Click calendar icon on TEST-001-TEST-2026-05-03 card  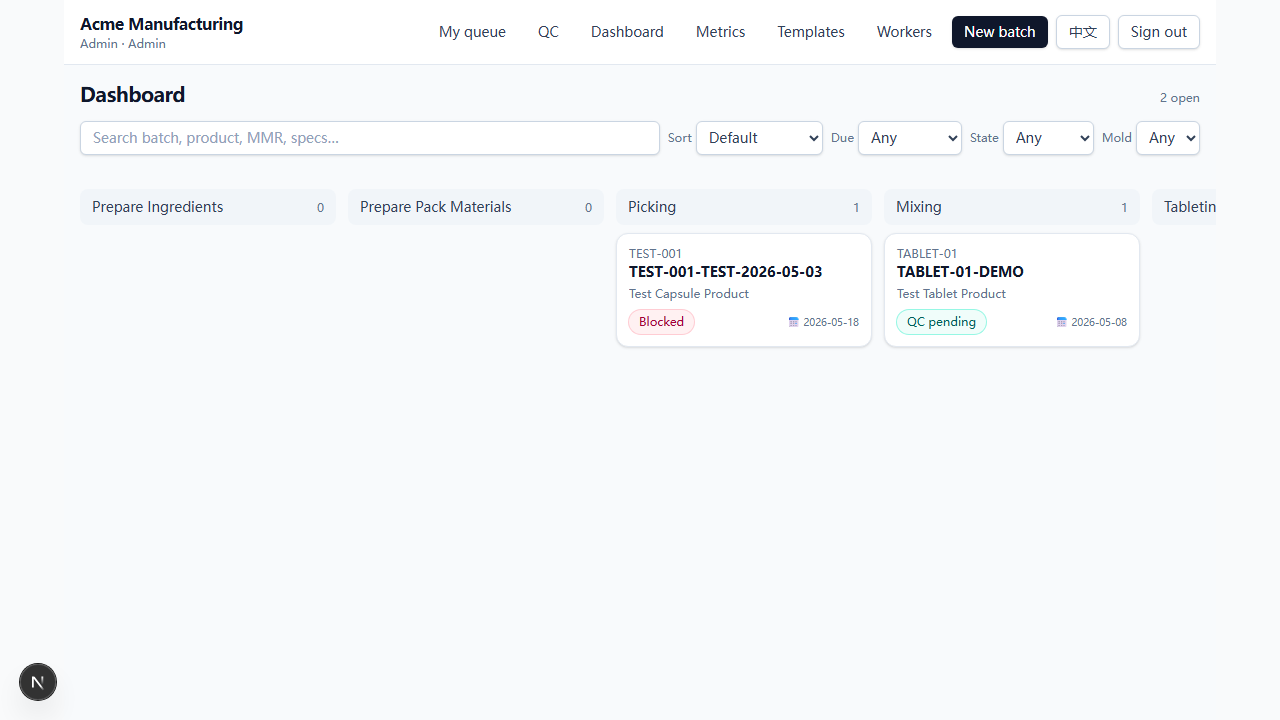coord(794,322)
